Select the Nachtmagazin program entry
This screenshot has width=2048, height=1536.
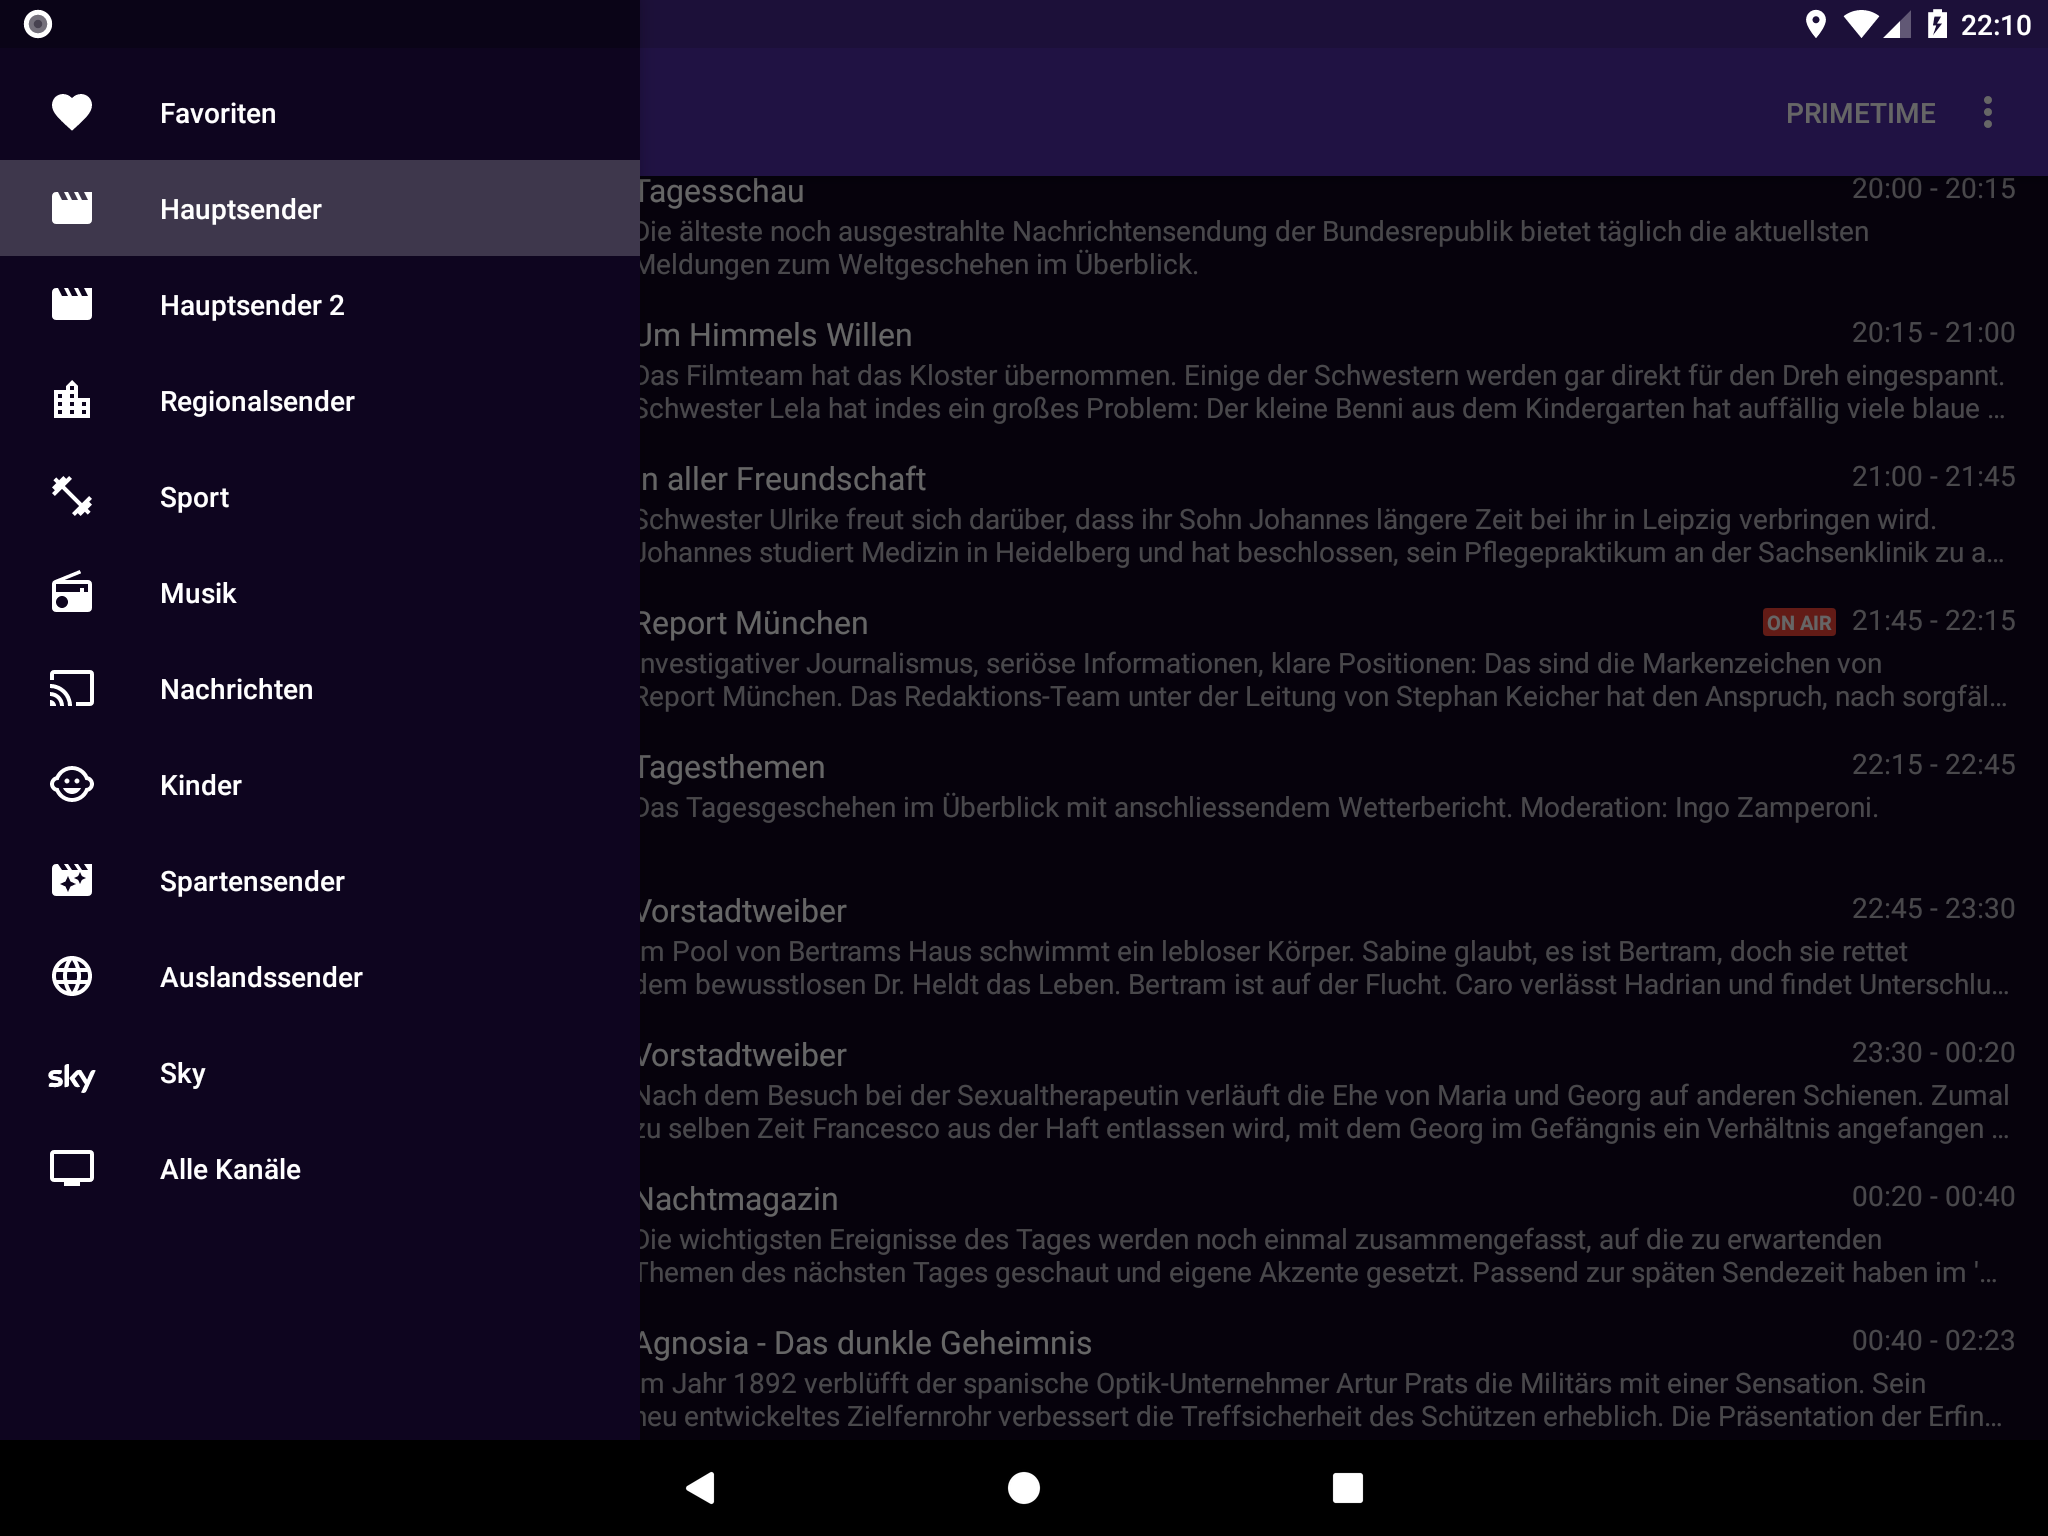click(1320, 1234)
